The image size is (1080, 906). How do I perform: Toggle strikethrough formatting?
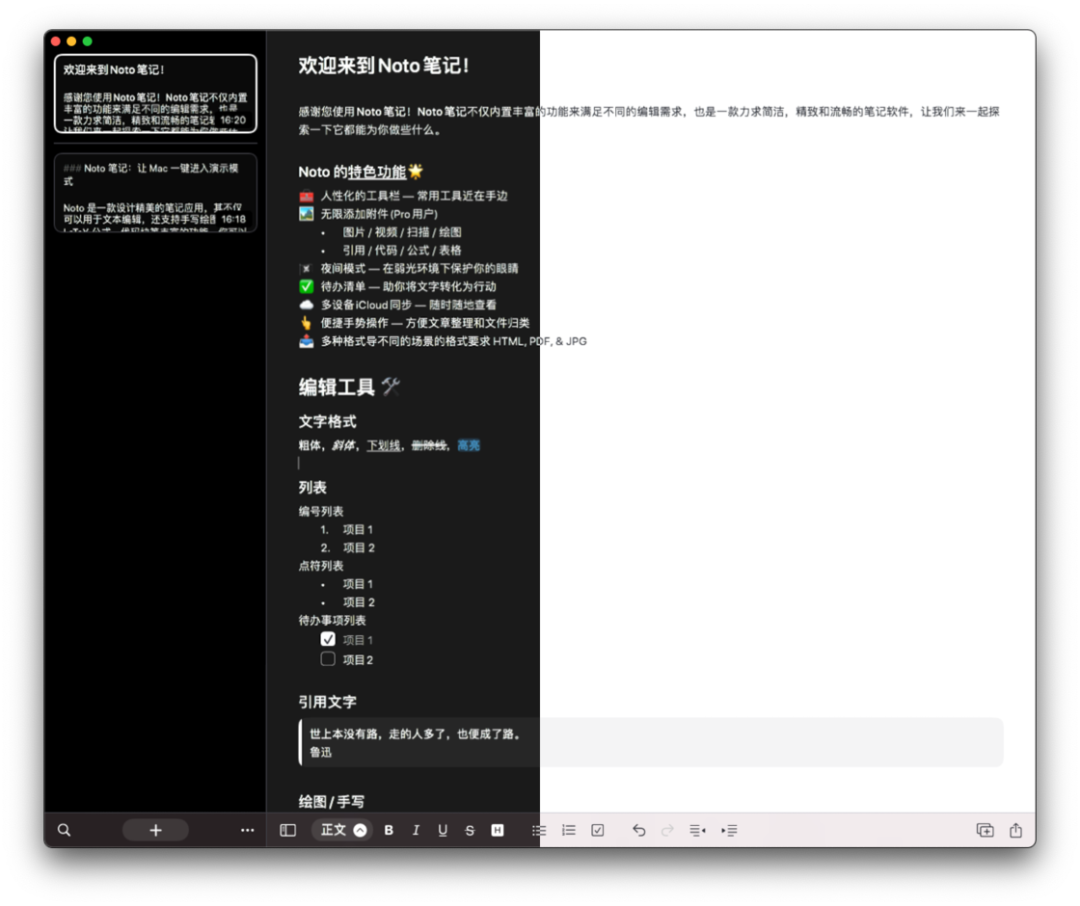click(470, 830)
